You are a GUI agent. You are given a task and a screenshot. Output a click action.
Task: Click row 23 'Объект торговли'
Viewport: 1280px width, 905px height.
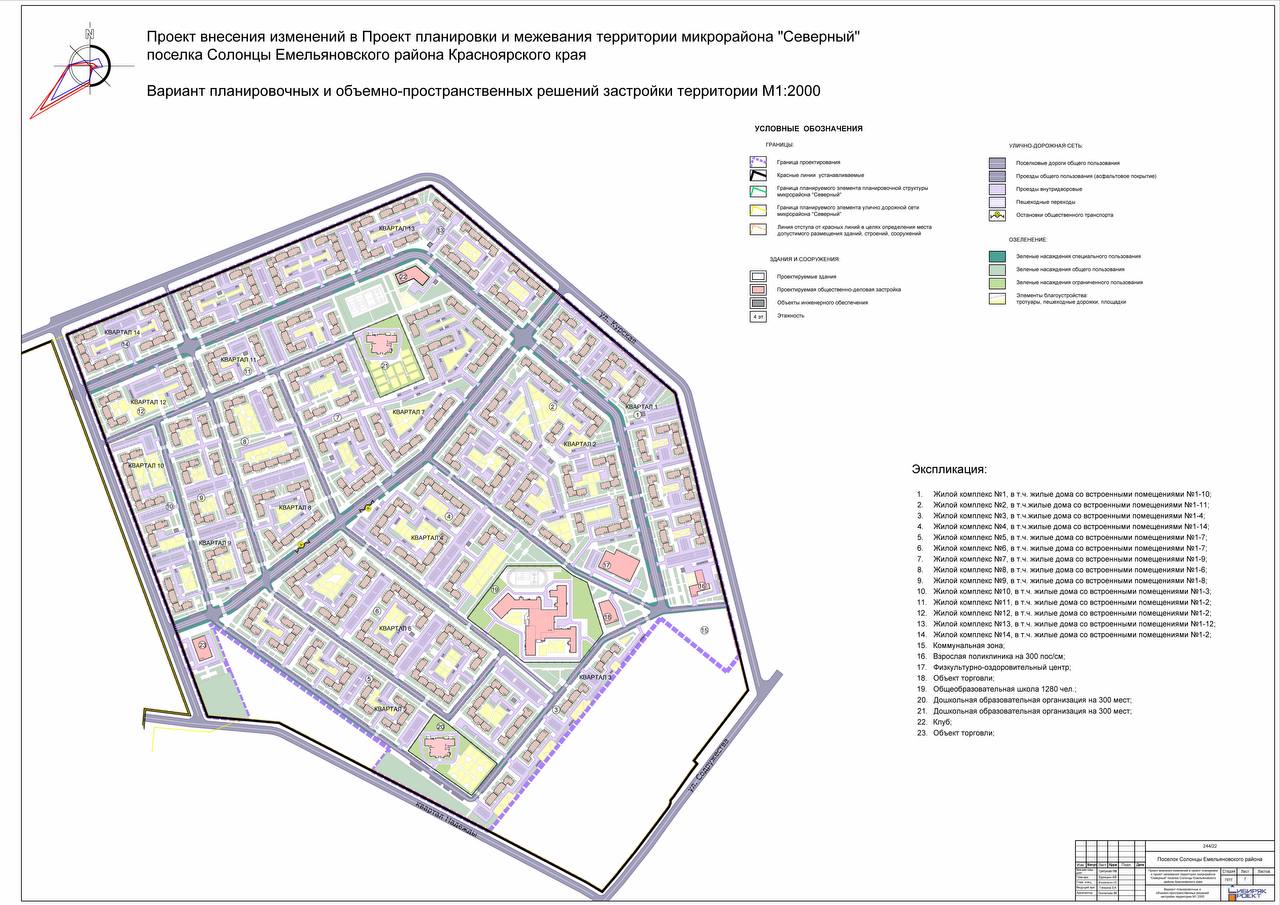(955, 733)
